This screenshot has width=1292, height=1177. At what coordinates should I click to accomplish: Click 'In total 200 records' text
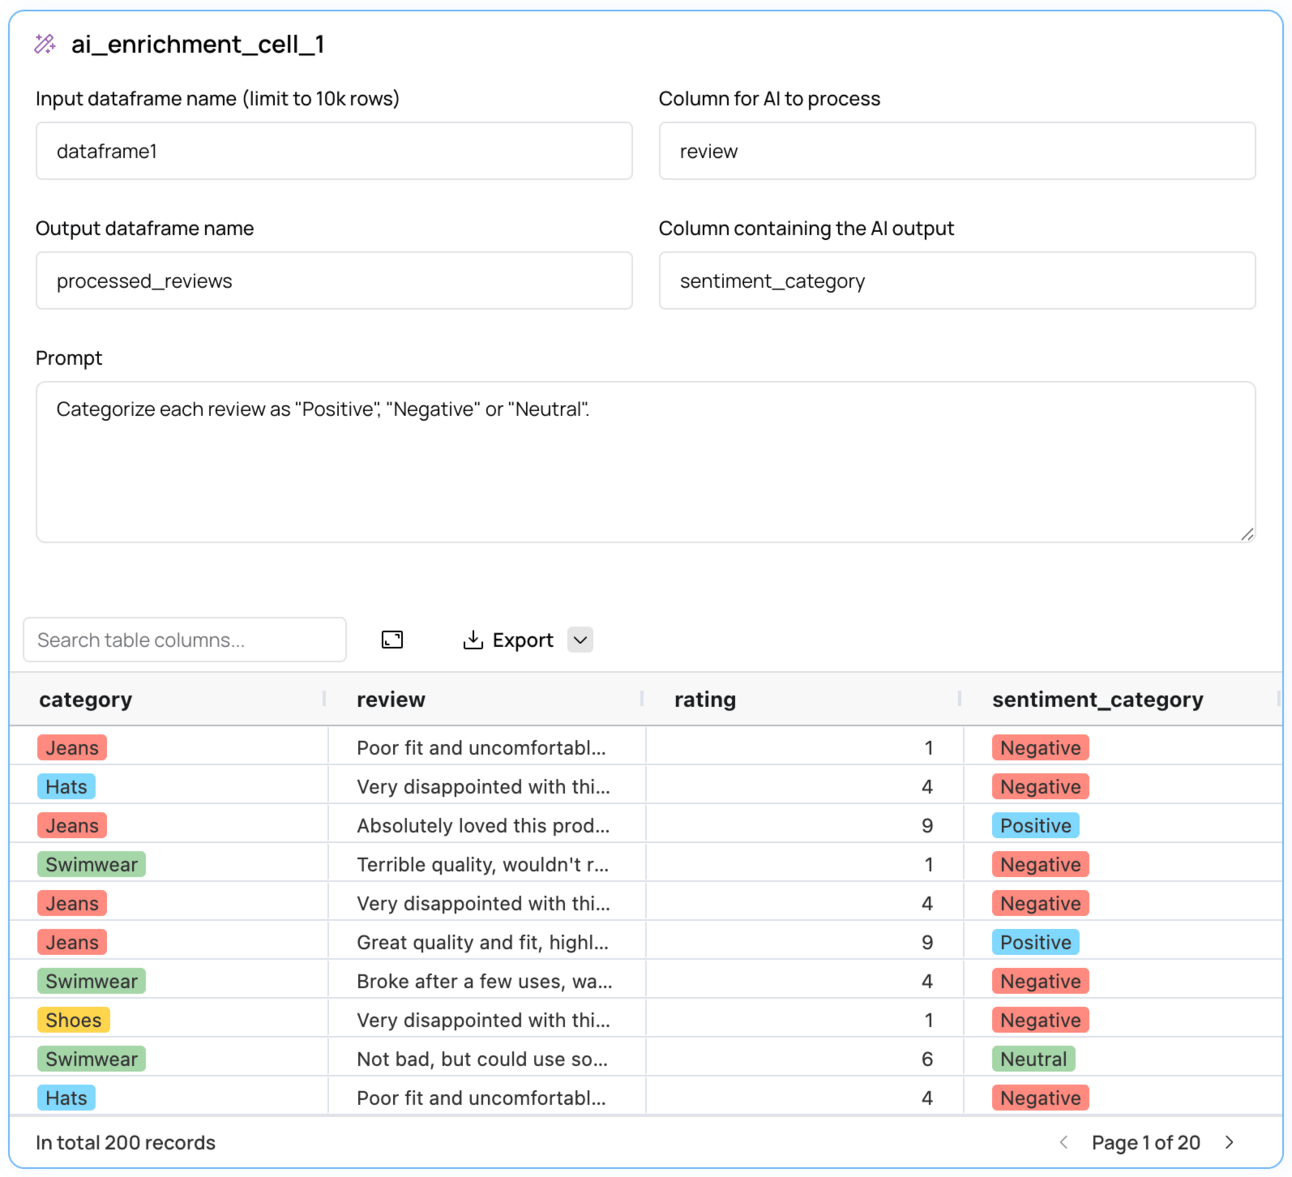click(126, 1142)
